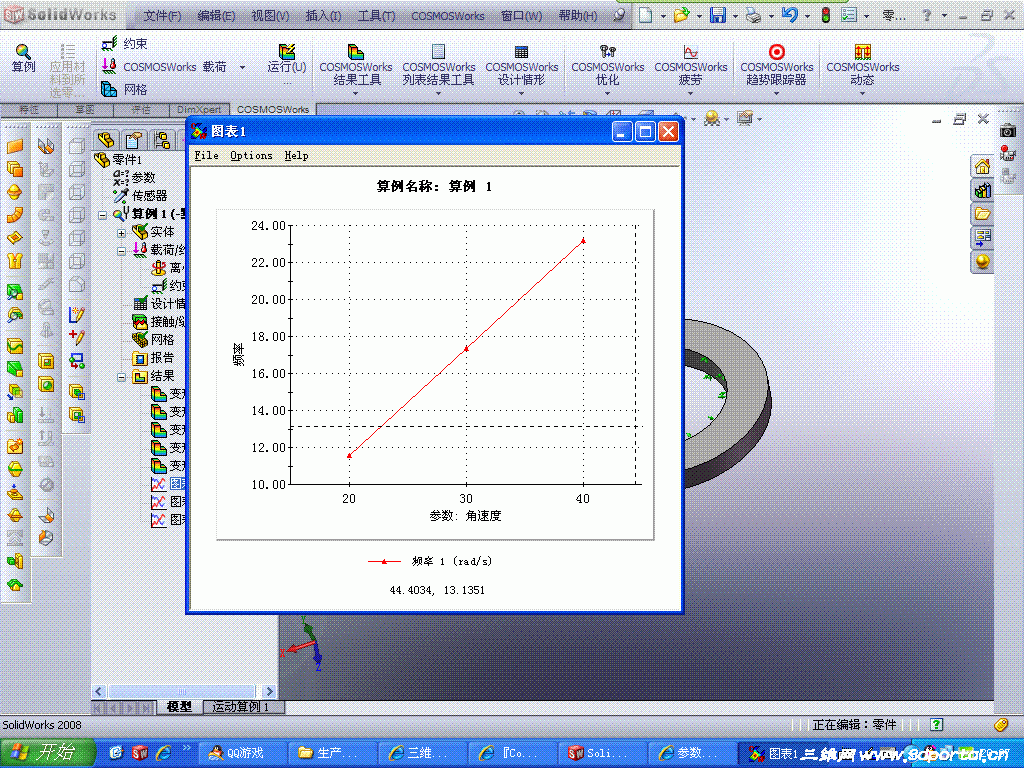The width and height of the screenshot is (1024, 768).
Task: Collapse the 载荷 (Loads) tree node
Action: [x=121, y=250]
